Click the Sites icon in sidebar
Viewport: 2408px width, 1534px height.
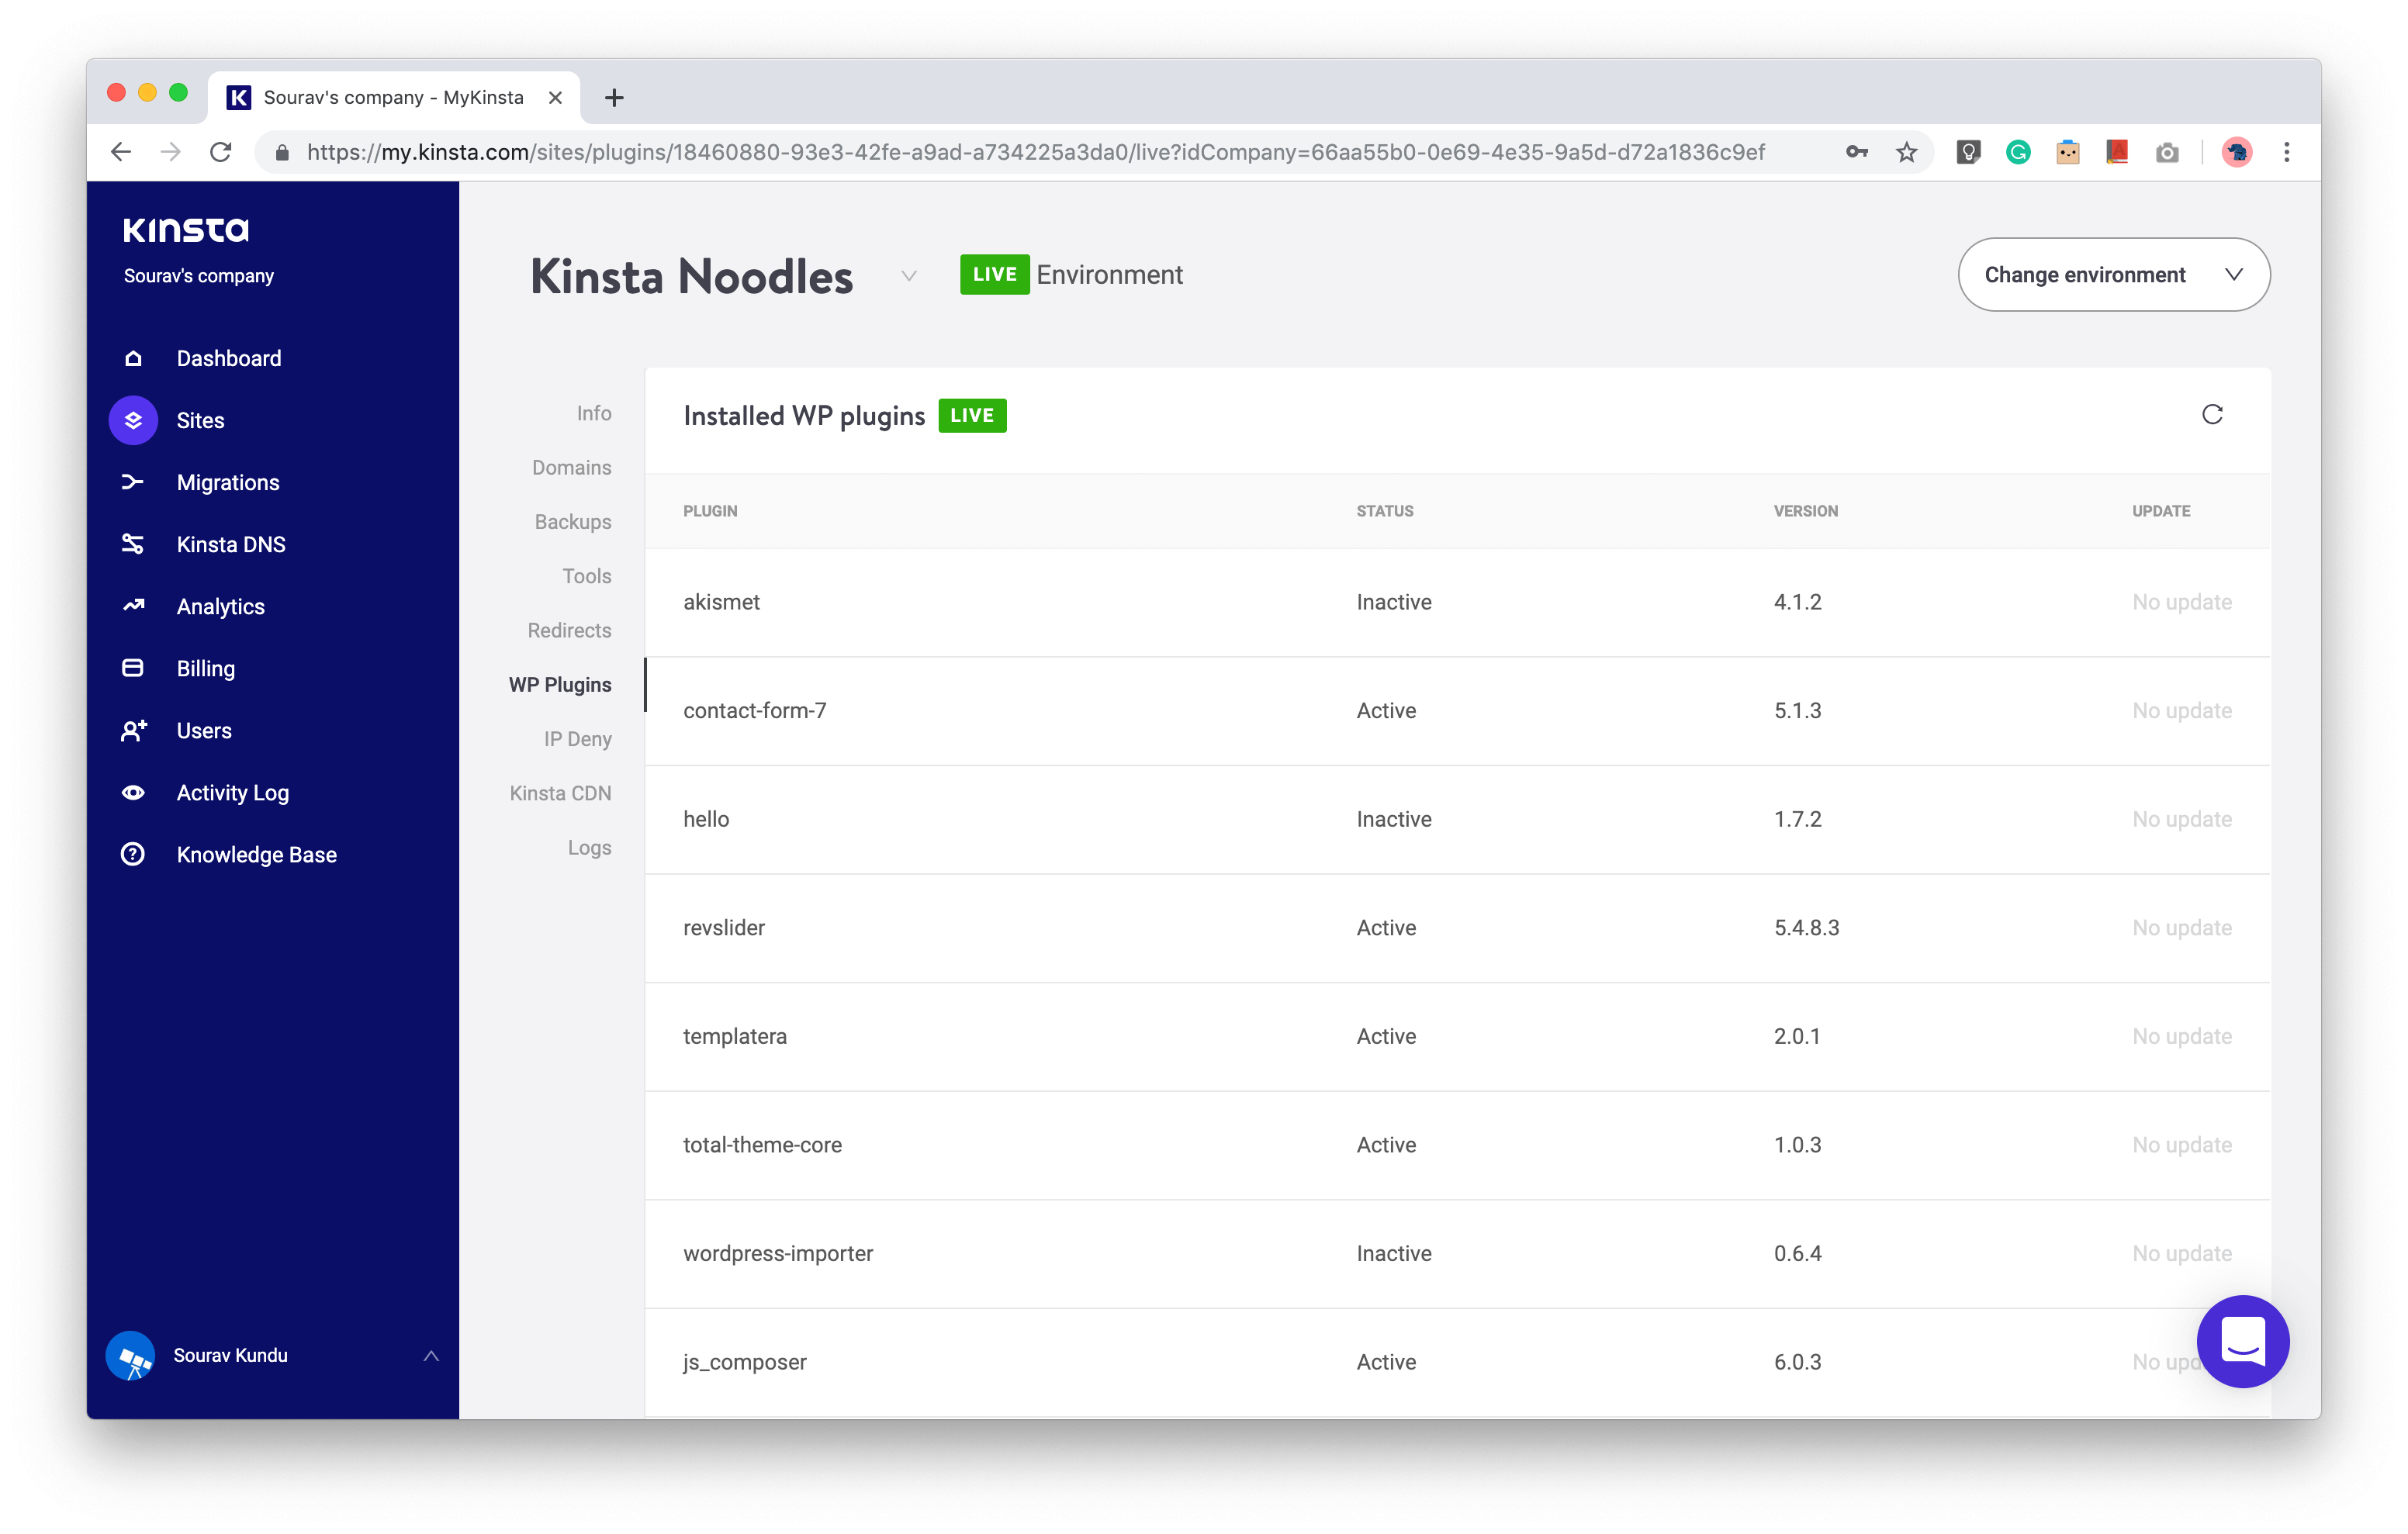pyautogui.click(x=135, y=421)
